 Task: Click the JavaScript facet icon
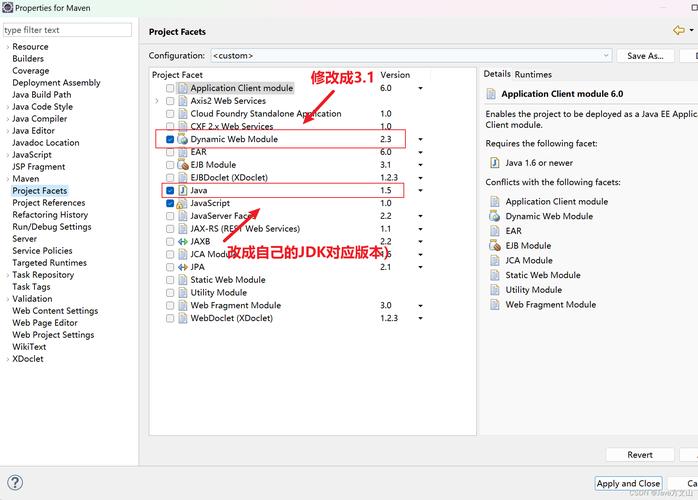[x=181, y=203]
